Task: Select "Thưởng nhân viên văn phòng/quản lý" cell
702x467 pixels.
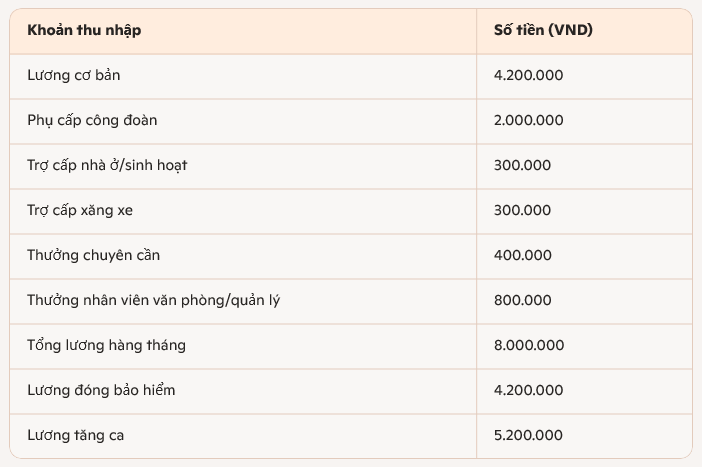Action: 153,300
